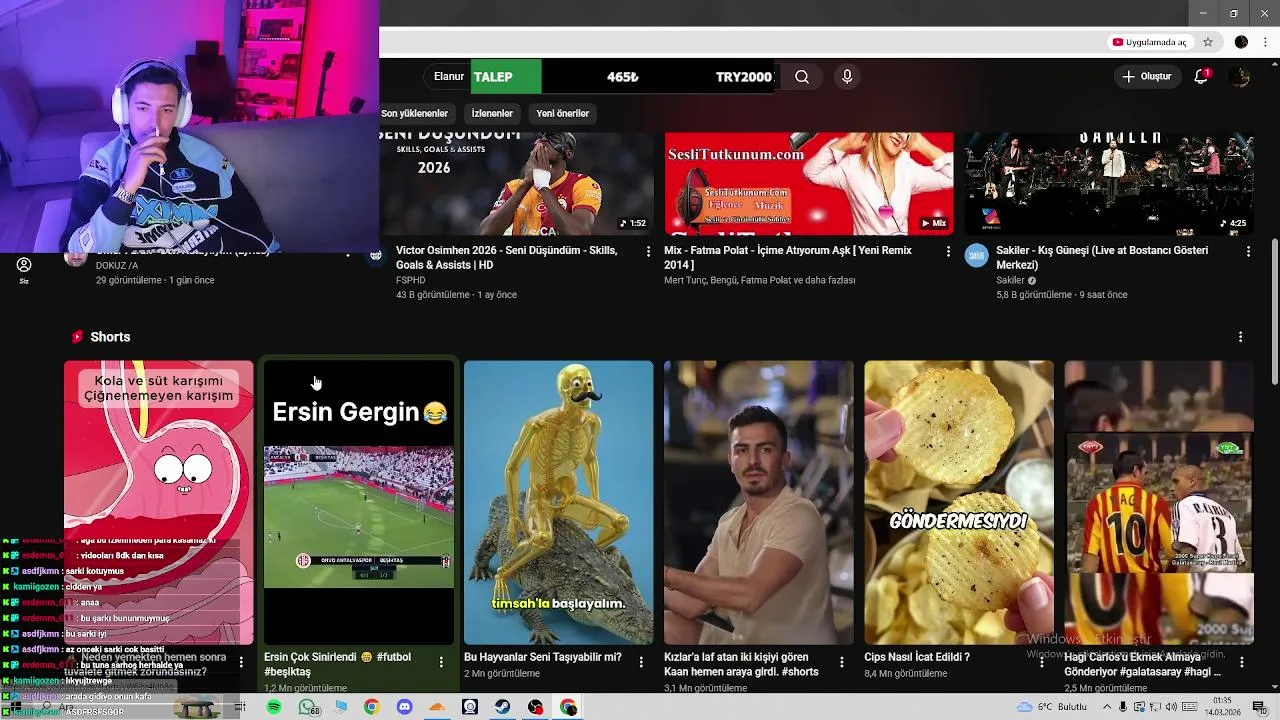This screenshot has height=720, width=1280.
Task: Open options for Victor Osimhen 2026 video
Action: point(648,251)
